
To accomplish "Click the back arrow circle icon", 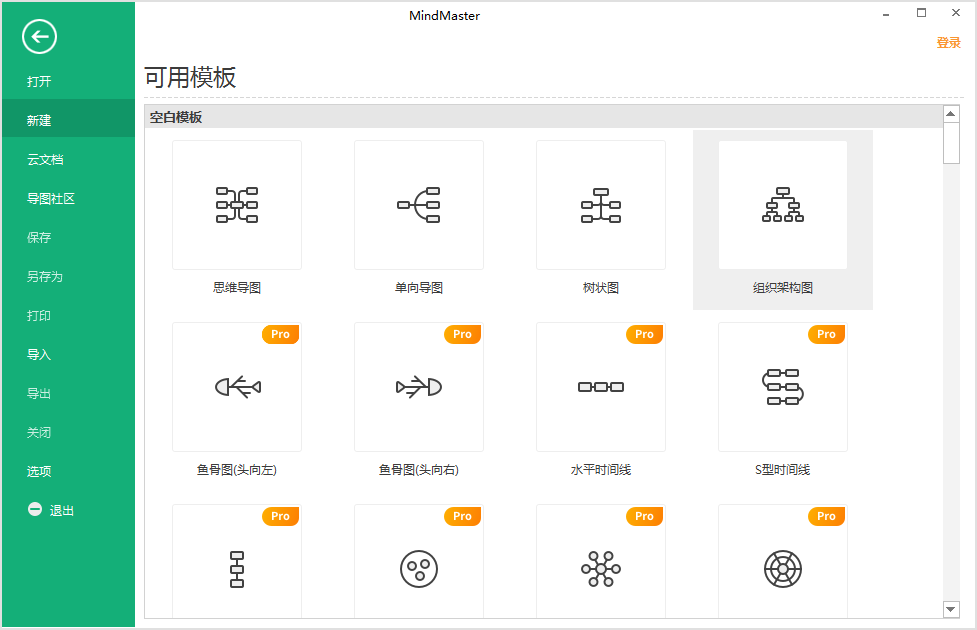I will click(x=39, y=37).
